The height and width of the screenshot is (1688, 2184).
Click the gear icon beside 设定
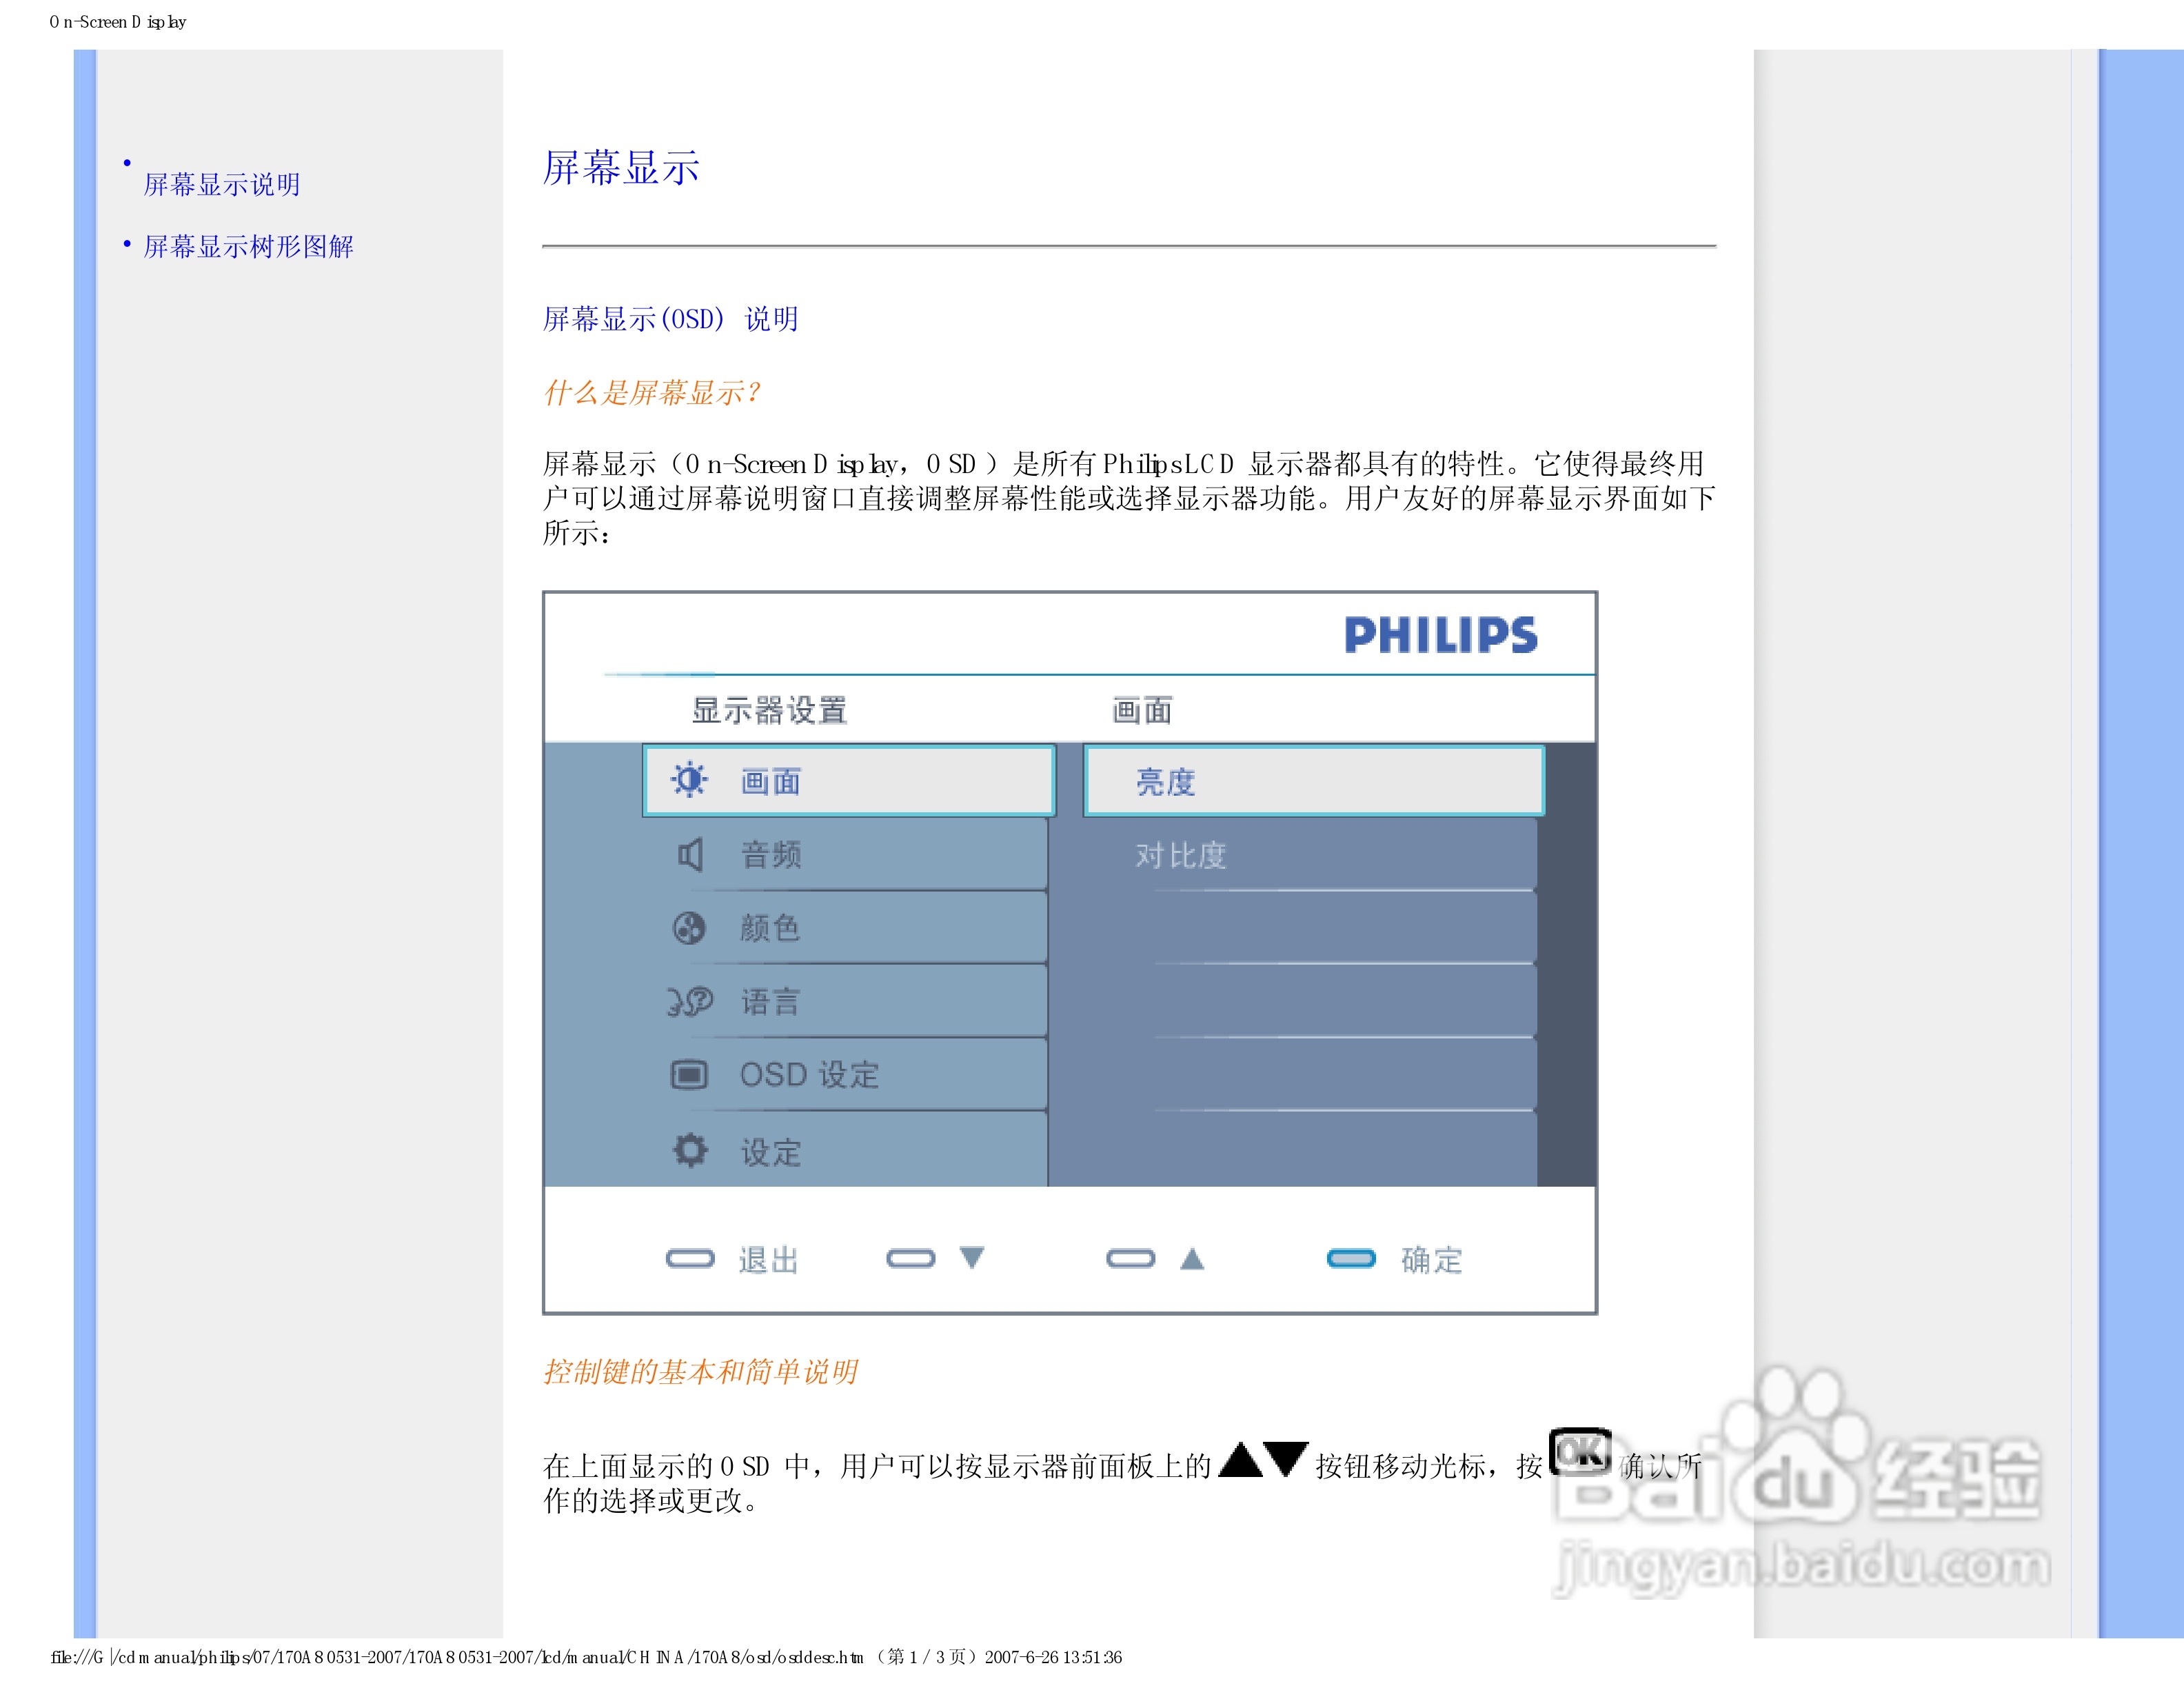click(689, 1150)
